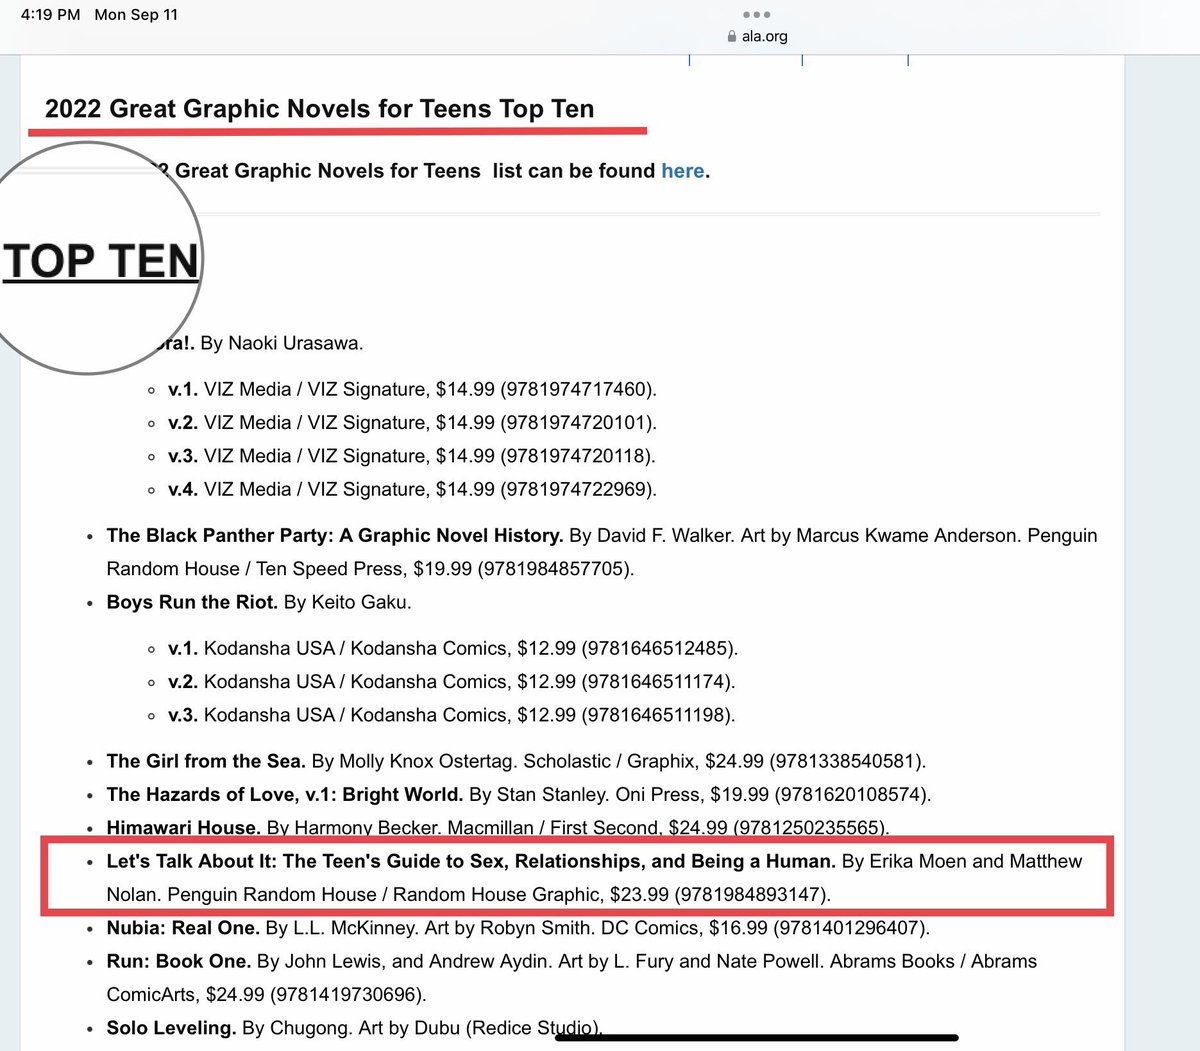Tap the 4:19 PM clock in status bar
Viewport: 1200px width, 1051px height.
click(x=50, y=15)
